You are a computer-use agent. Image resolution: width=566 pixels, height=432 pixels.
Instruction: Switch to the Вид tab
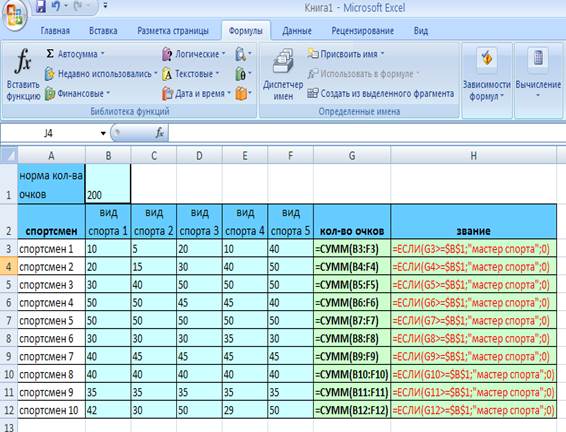tap(421, 31)
